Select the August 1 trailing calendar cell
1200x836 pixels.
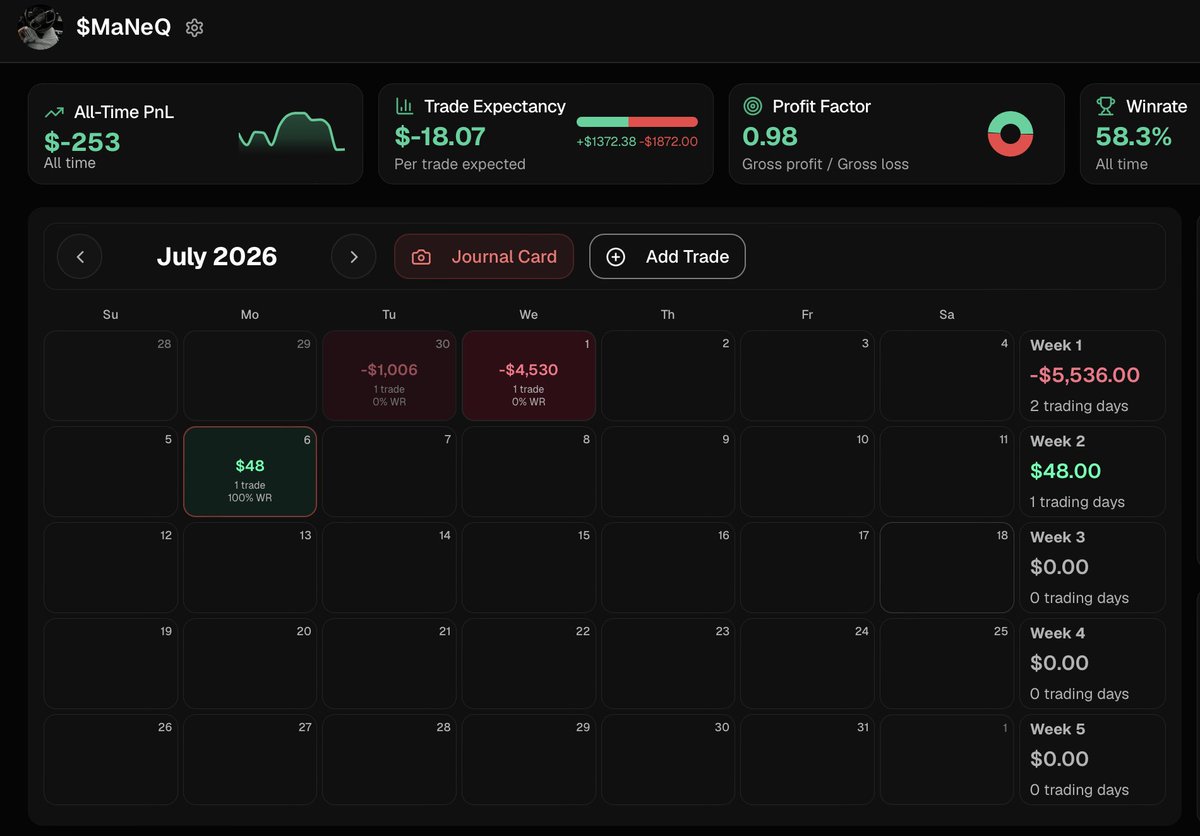947,759
